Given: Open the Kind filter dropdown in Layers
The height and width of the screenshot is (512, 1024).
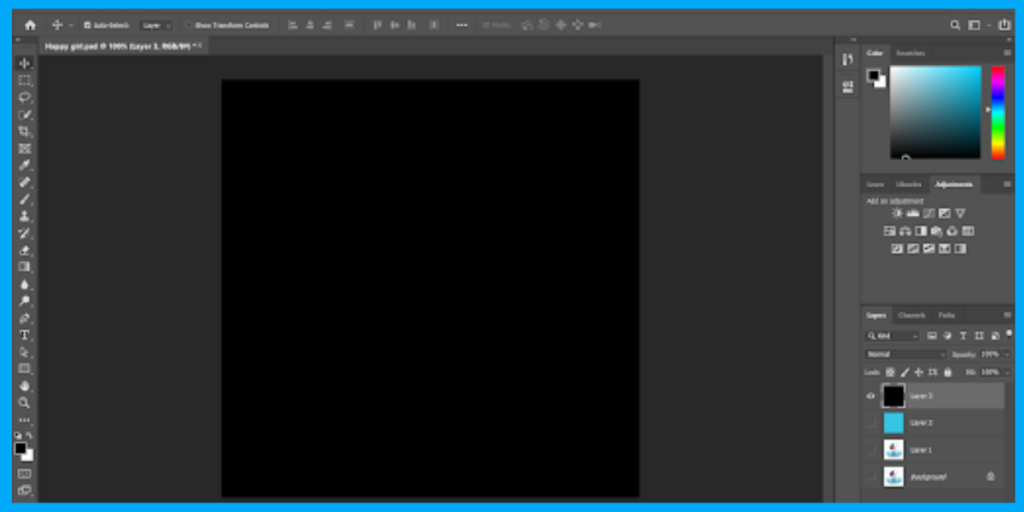Looking at the screenshot, I should 892,336.
